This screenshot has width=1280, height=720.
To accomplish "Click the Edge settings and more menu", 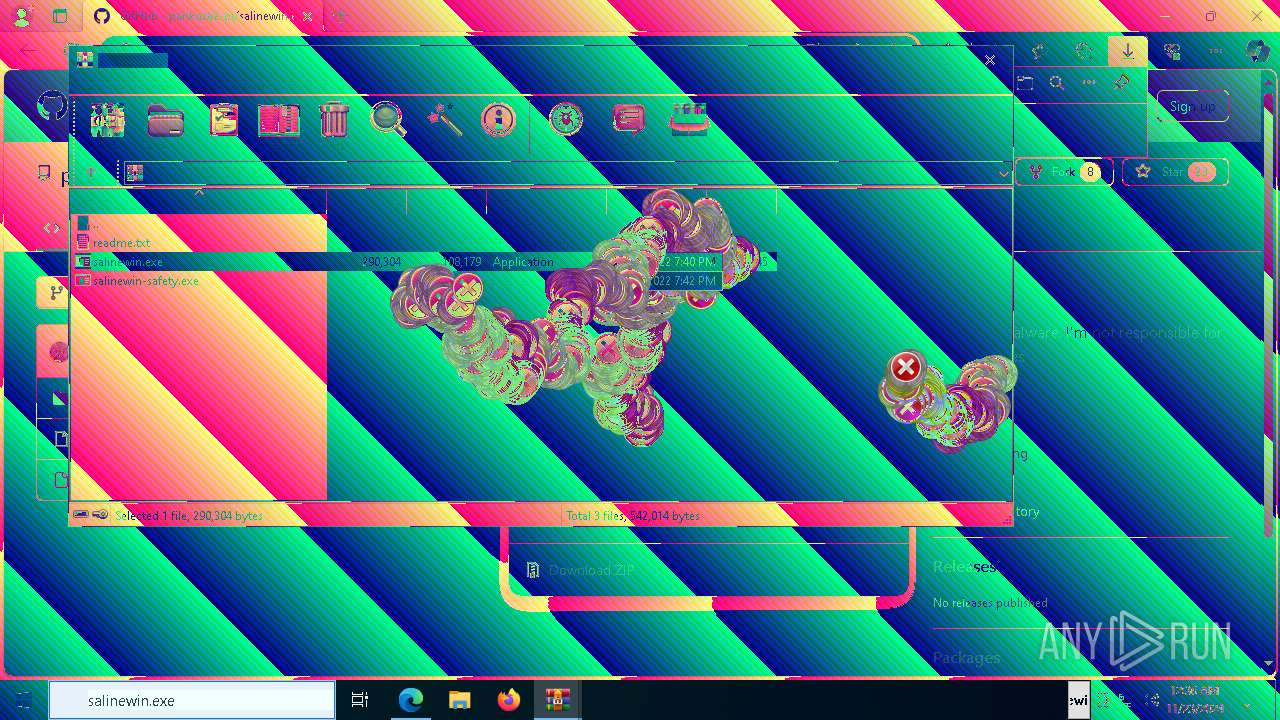I will (1216, 52).
